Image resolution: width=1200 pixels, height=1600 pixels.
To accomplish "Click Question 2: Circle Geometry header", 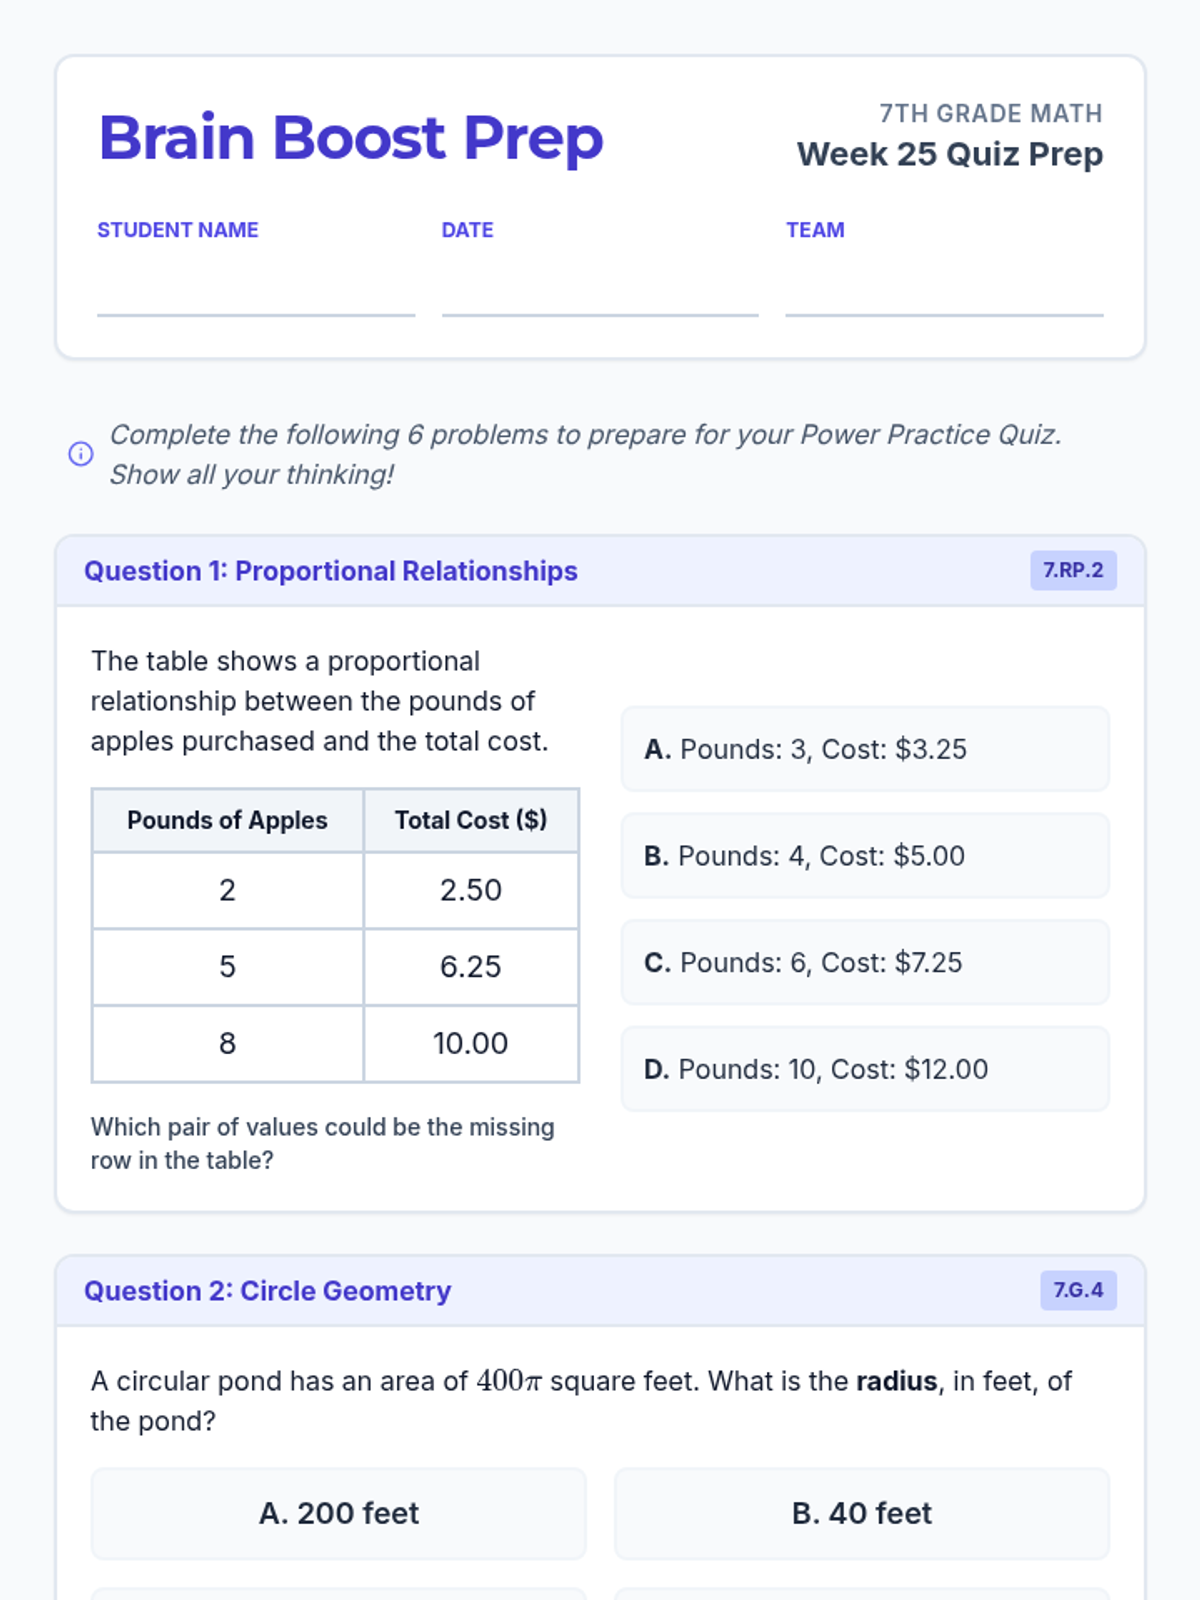I will 267,1291.
